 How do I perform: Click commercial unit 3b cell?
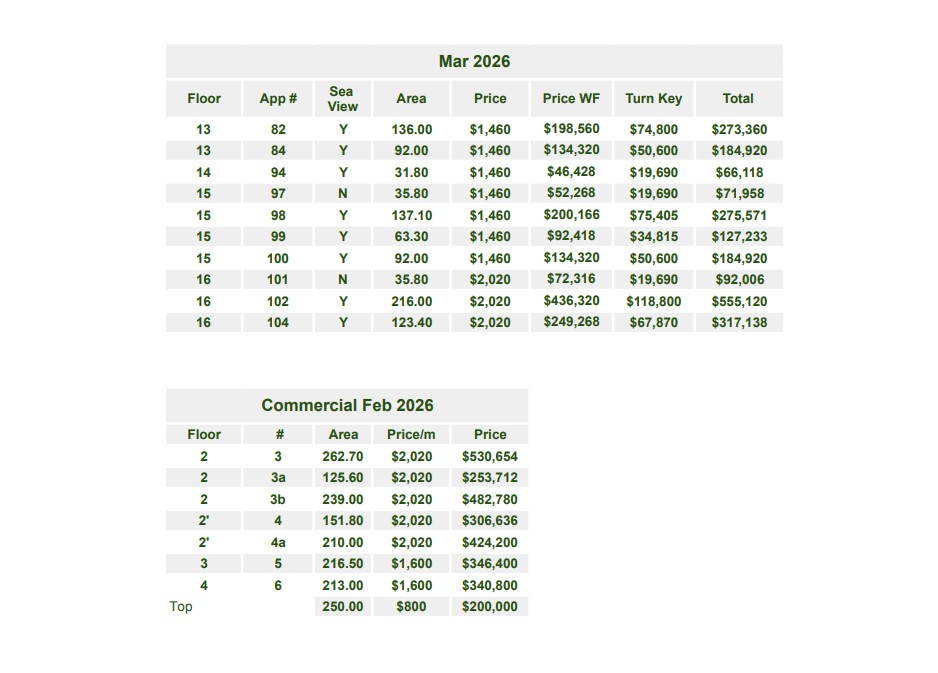pos(278,499)
